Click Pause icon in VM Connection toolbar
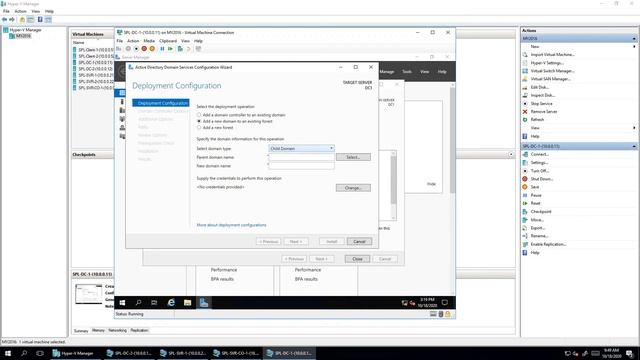The height and width of the screenshot is (360, 640). click(162, 49)
